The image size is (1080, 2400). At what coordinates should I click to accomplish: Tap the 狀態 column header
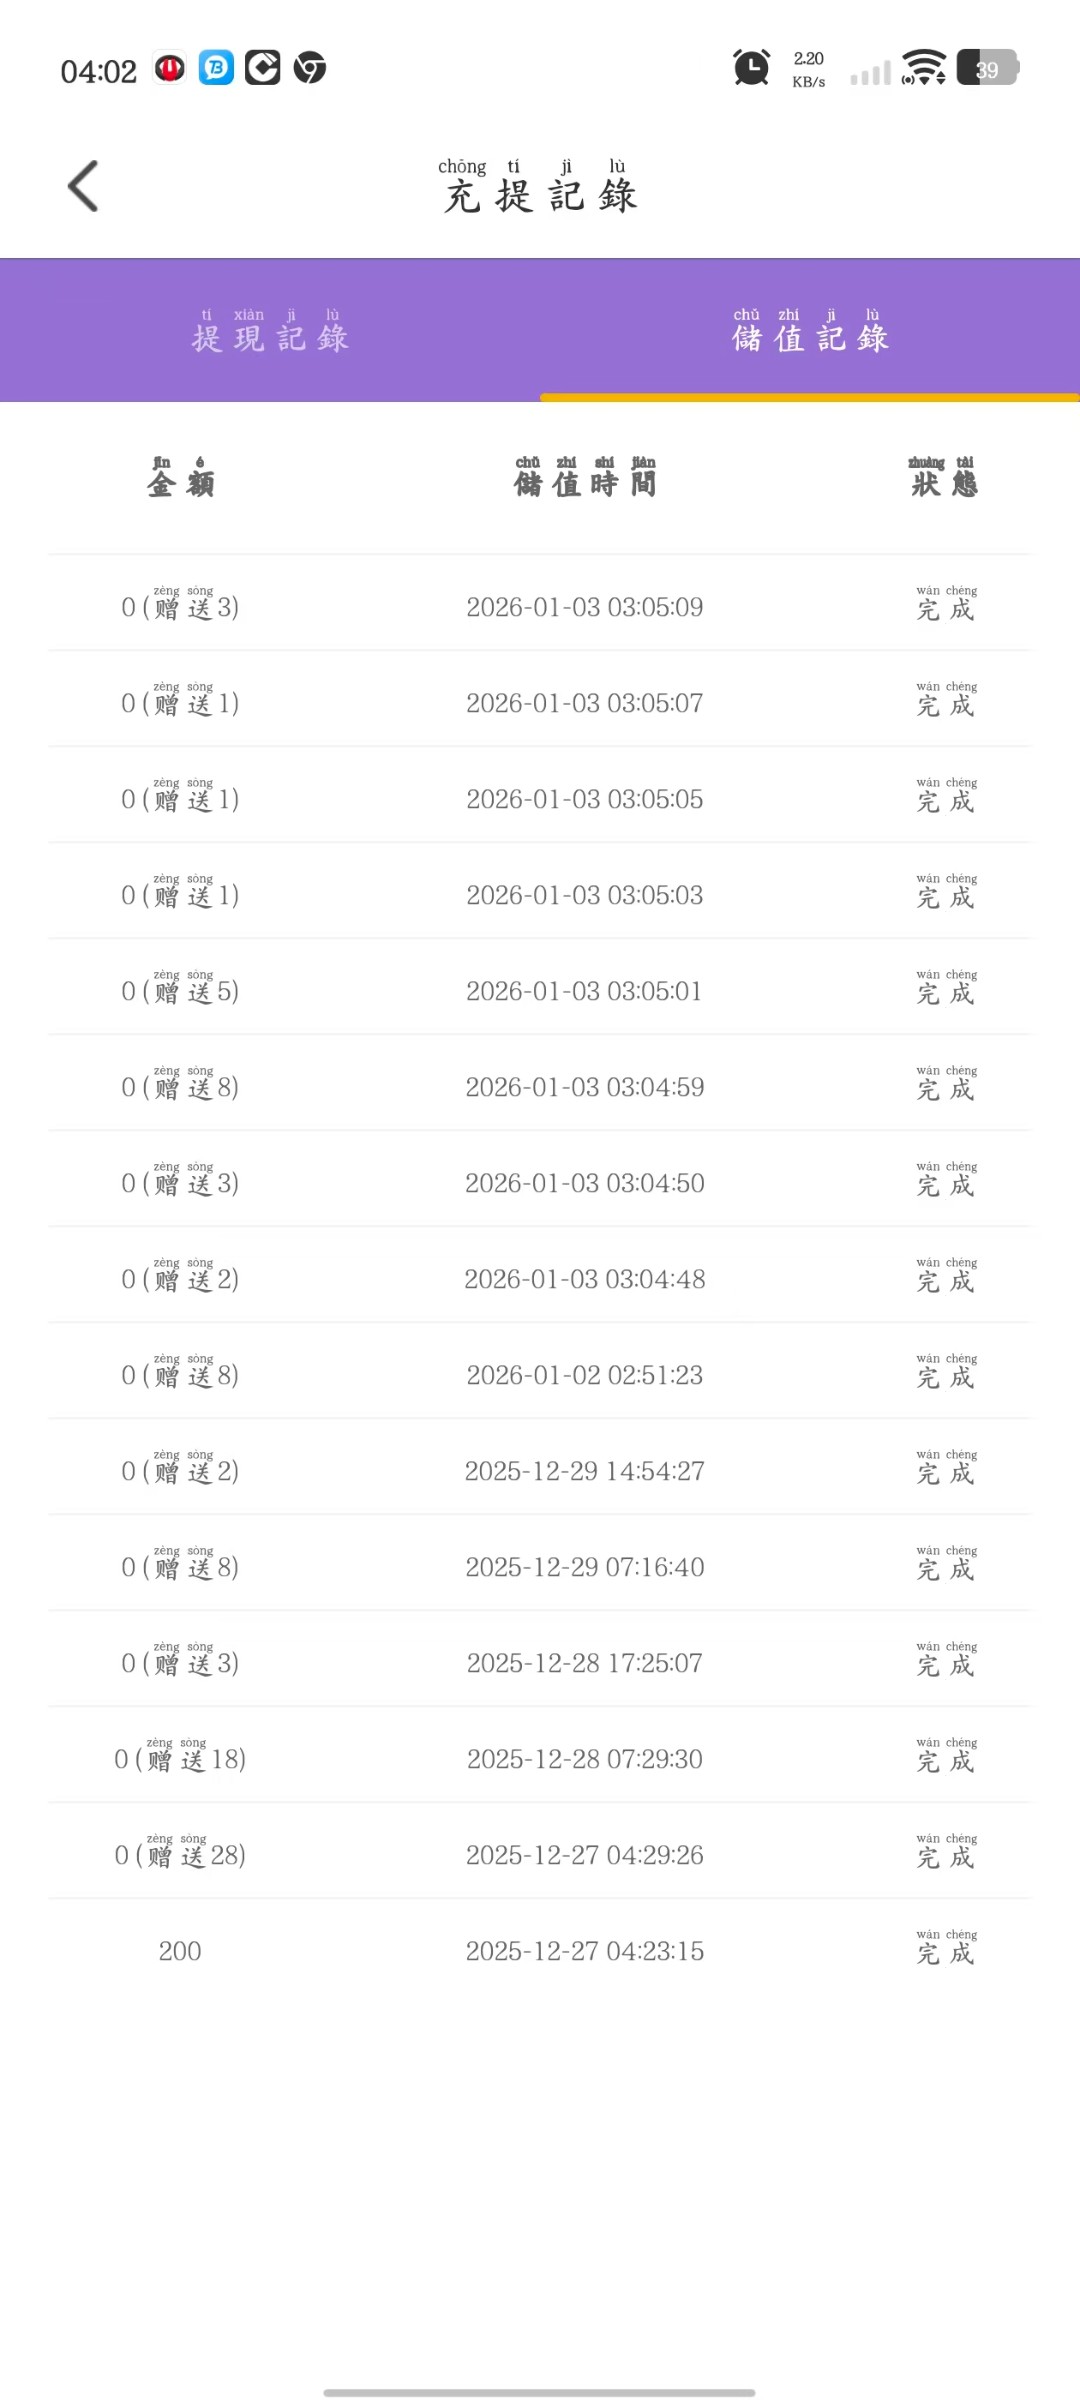[944, 478]
